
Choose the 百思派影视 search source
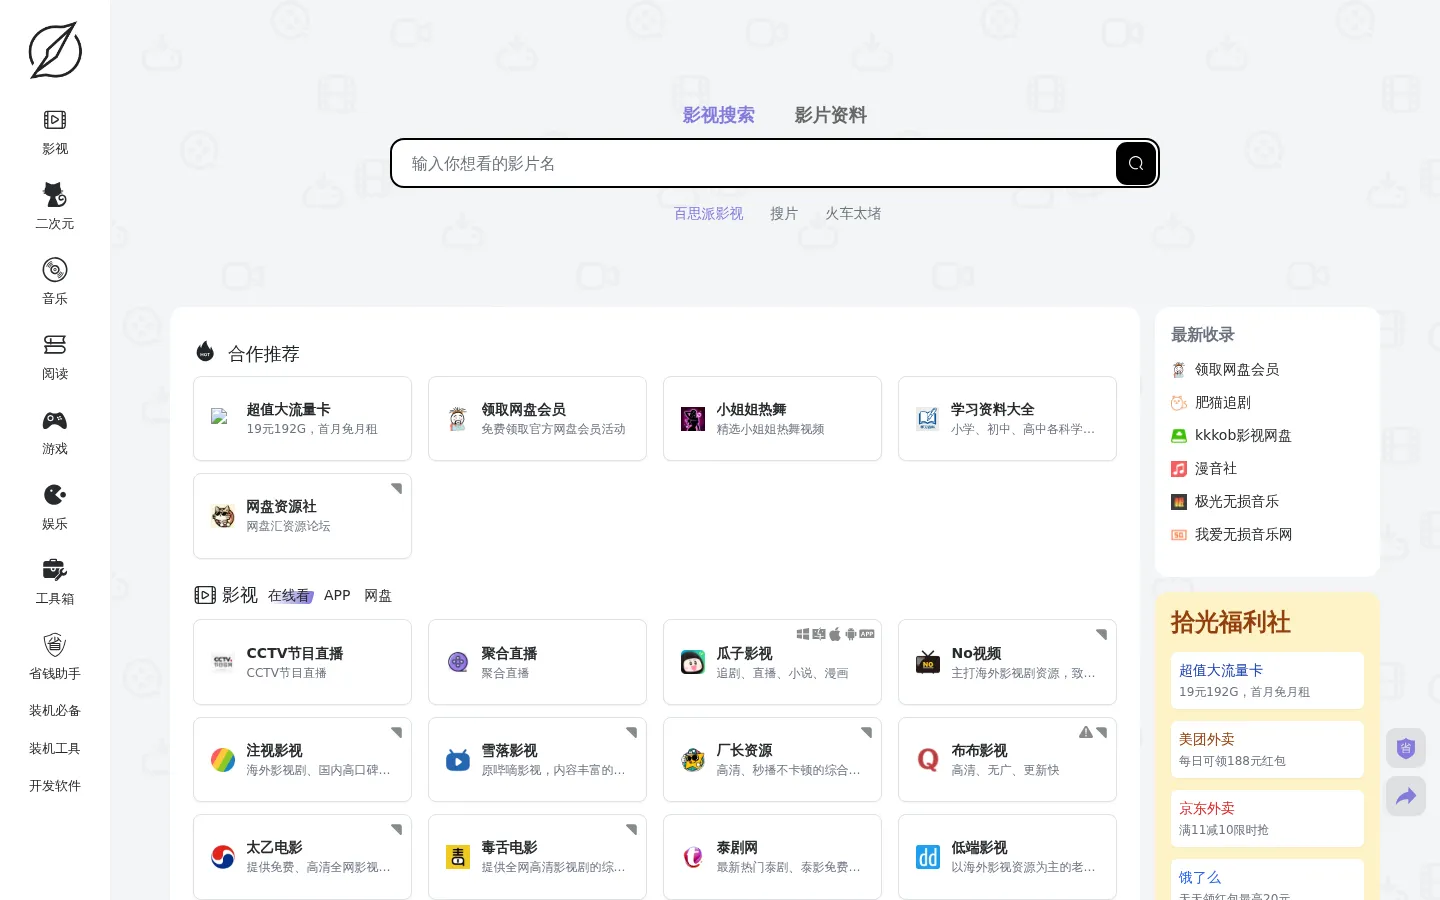click(708, 213)
